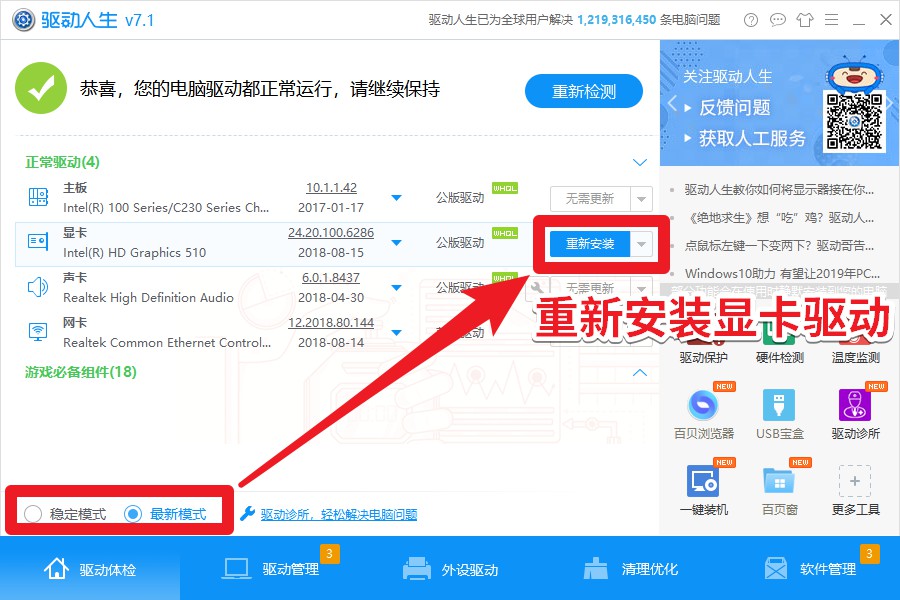Image resolution: width=900 pixels, height=600 pixels.
Task: Open the 驱动诊所 link at bottom
Action: [284, 514]
